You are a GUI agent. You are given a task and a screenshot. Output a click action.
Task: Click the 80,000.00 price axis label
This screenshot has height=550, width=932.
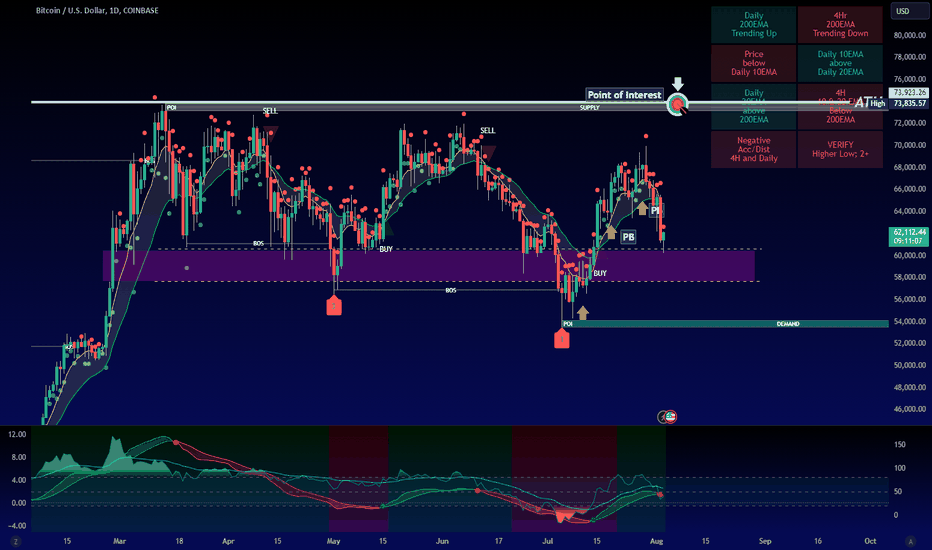[909, 35]
